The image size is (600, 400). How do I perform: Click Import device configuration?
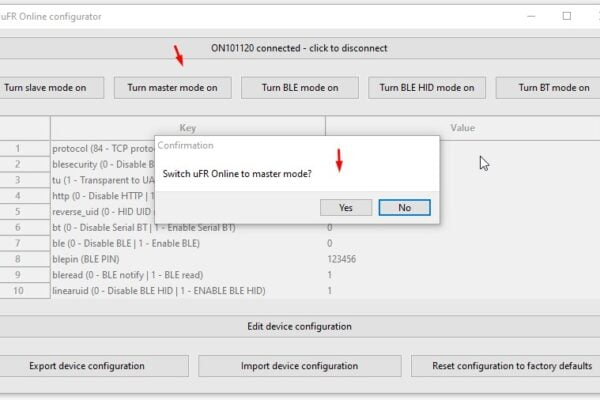300,366
